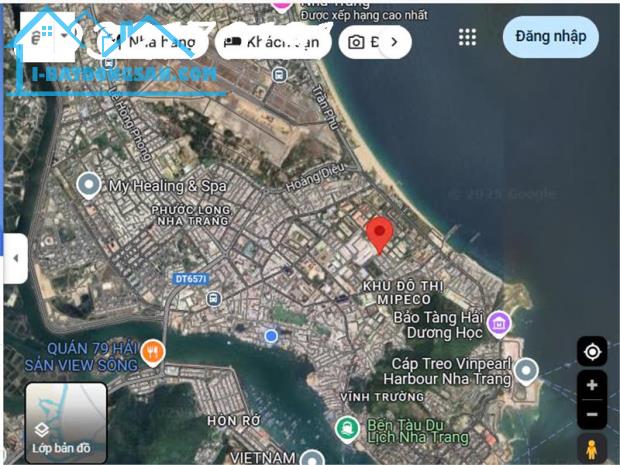Click the blue dot current location
The width and height of the screenshot is (620, 465).
point(271,336)
